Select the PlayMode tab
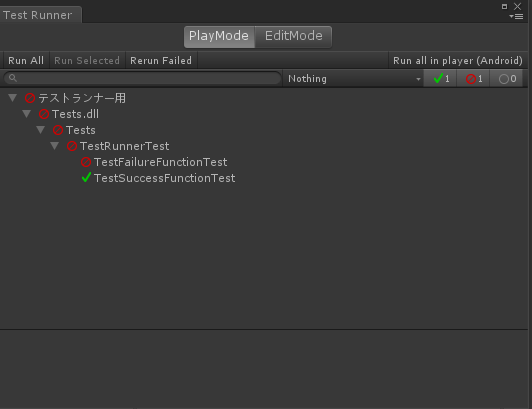The height and width of the screenshot is (409, 532). click(x=219, y=36)
